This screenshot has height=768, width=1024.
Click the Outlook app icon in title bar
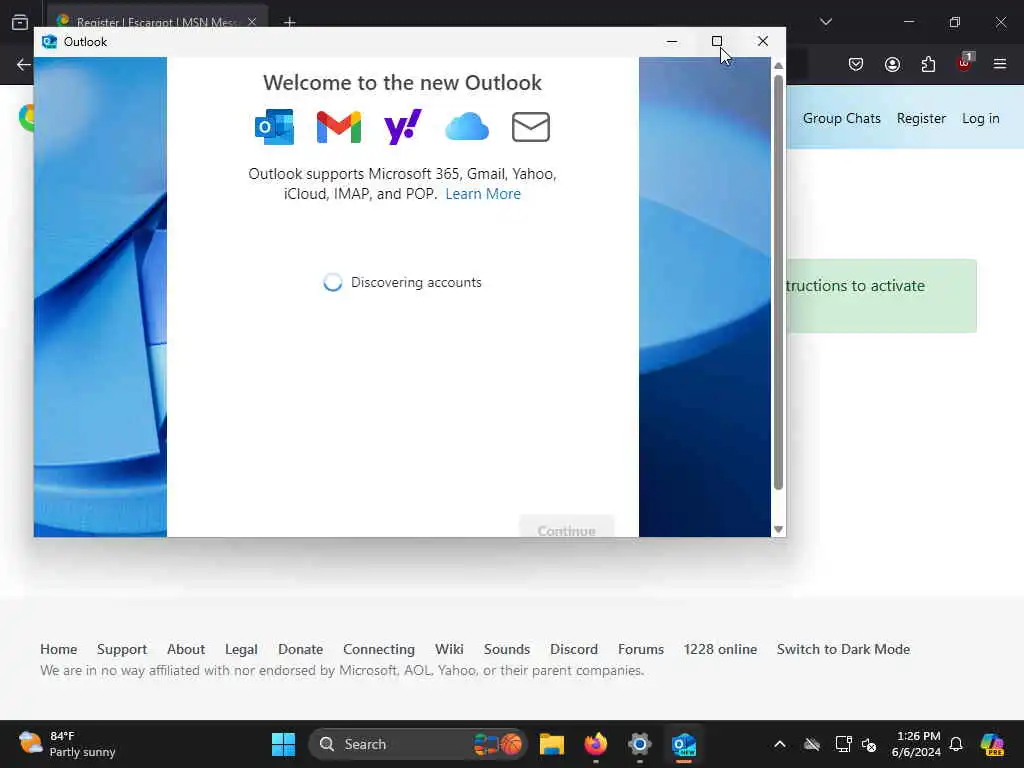tap(49, 42)
